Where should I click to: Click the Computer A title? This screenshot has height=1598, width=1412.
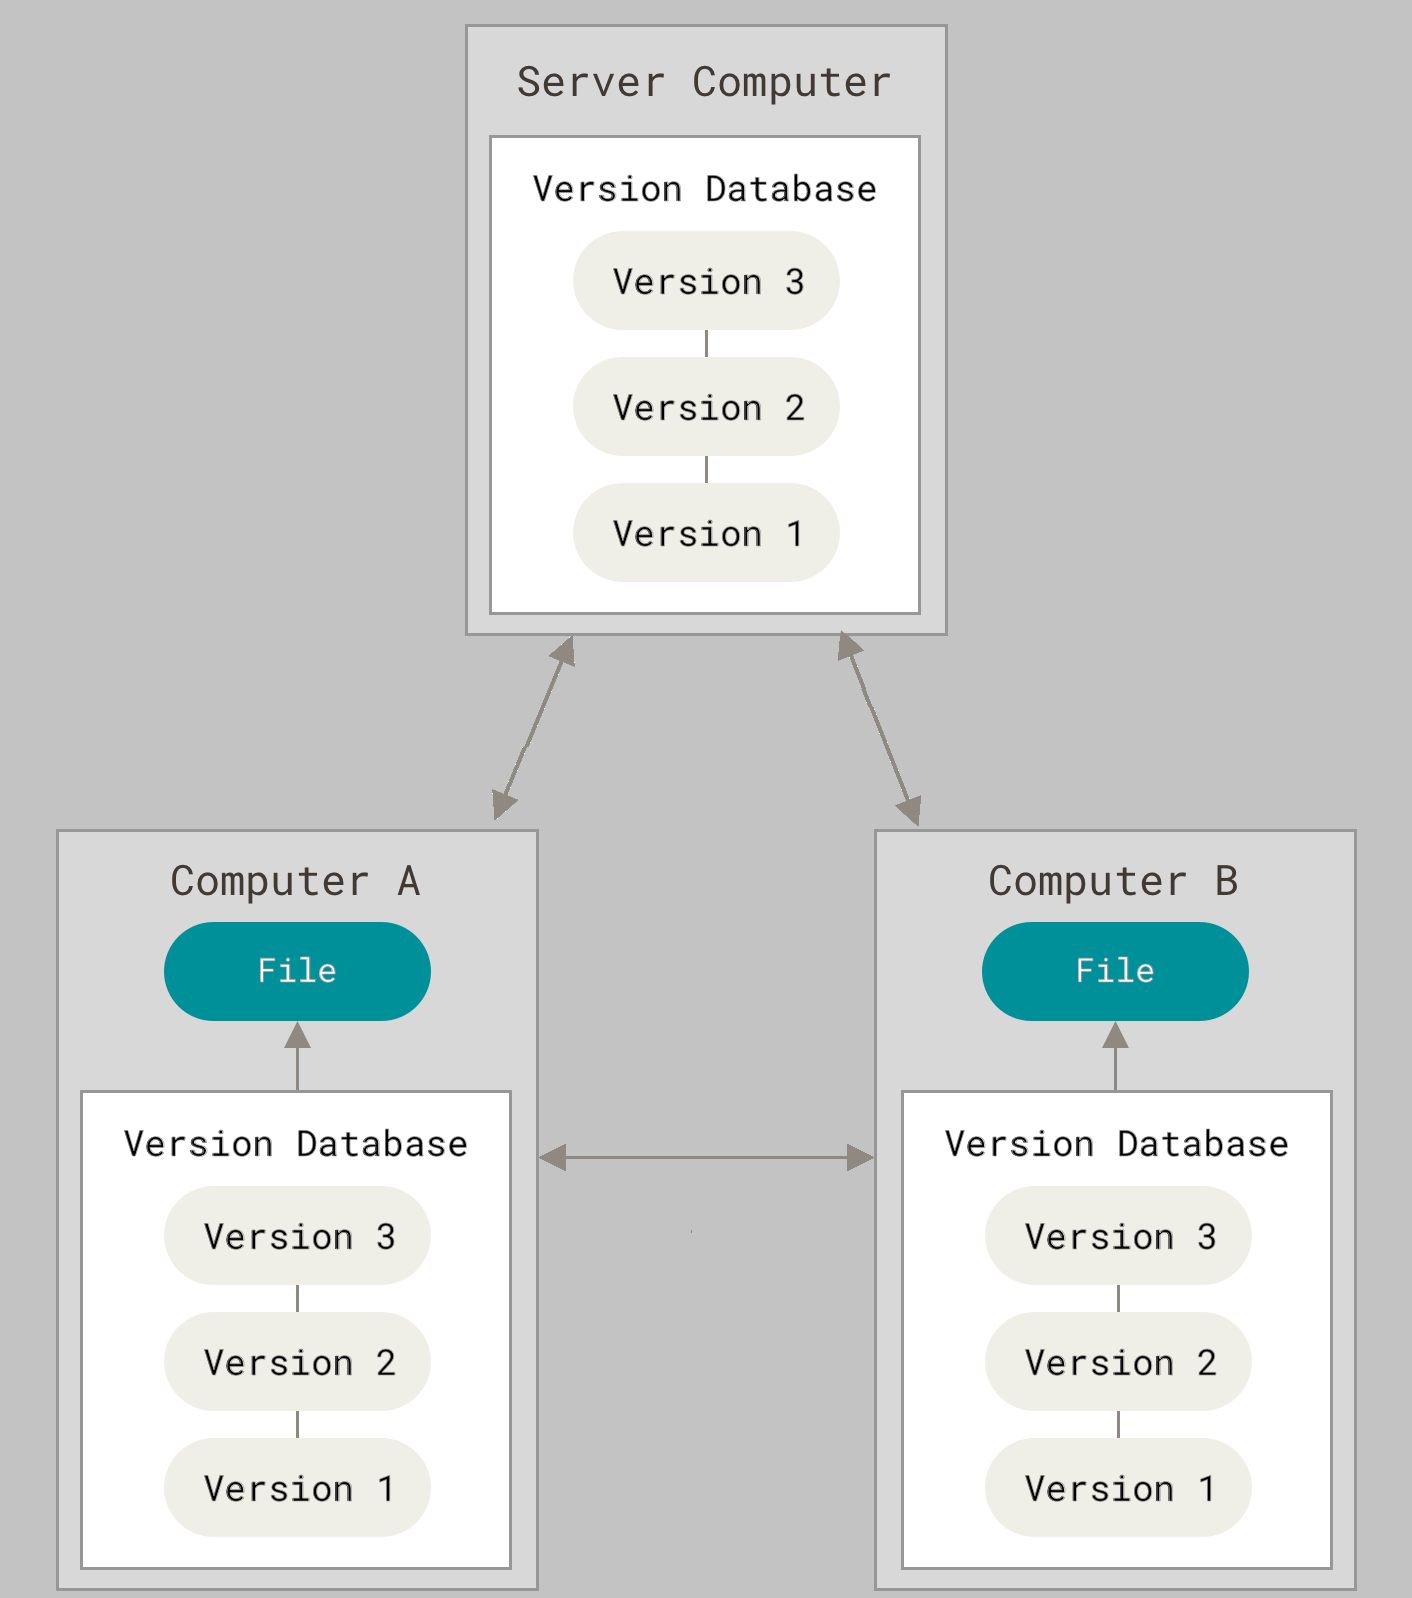[x=296, y=881]
